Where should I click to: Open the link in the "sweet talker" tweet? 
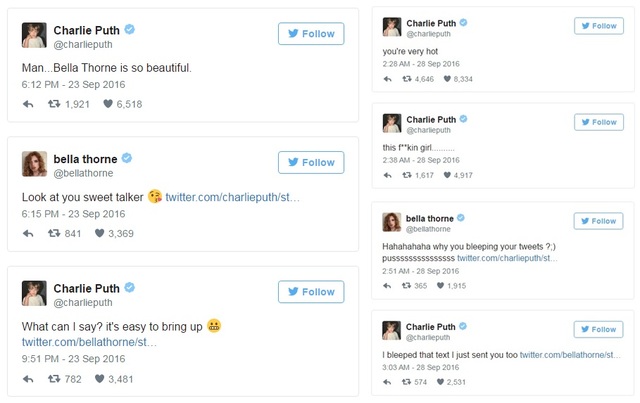232,196
